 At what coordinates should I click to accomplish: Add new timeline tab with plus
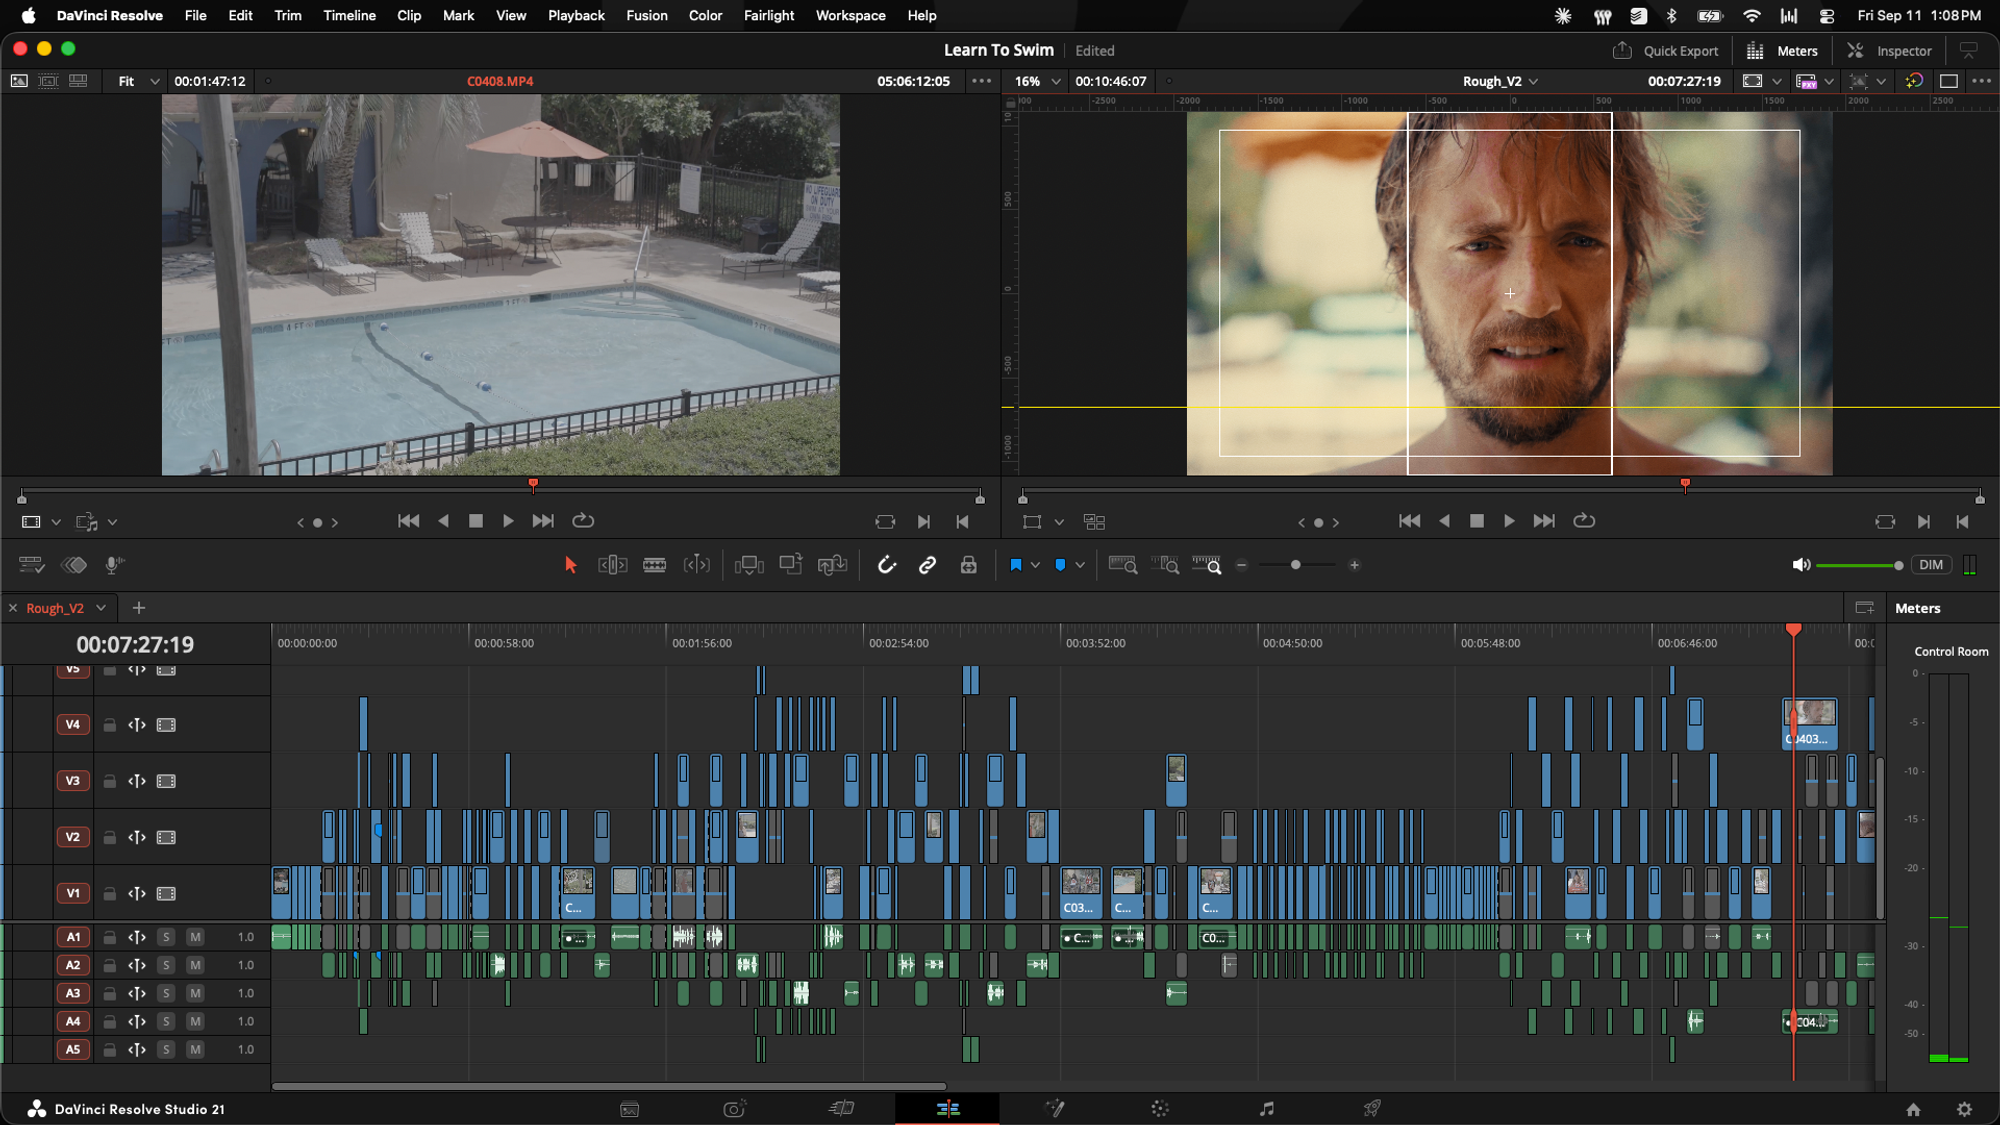click(x=139, y=608)
